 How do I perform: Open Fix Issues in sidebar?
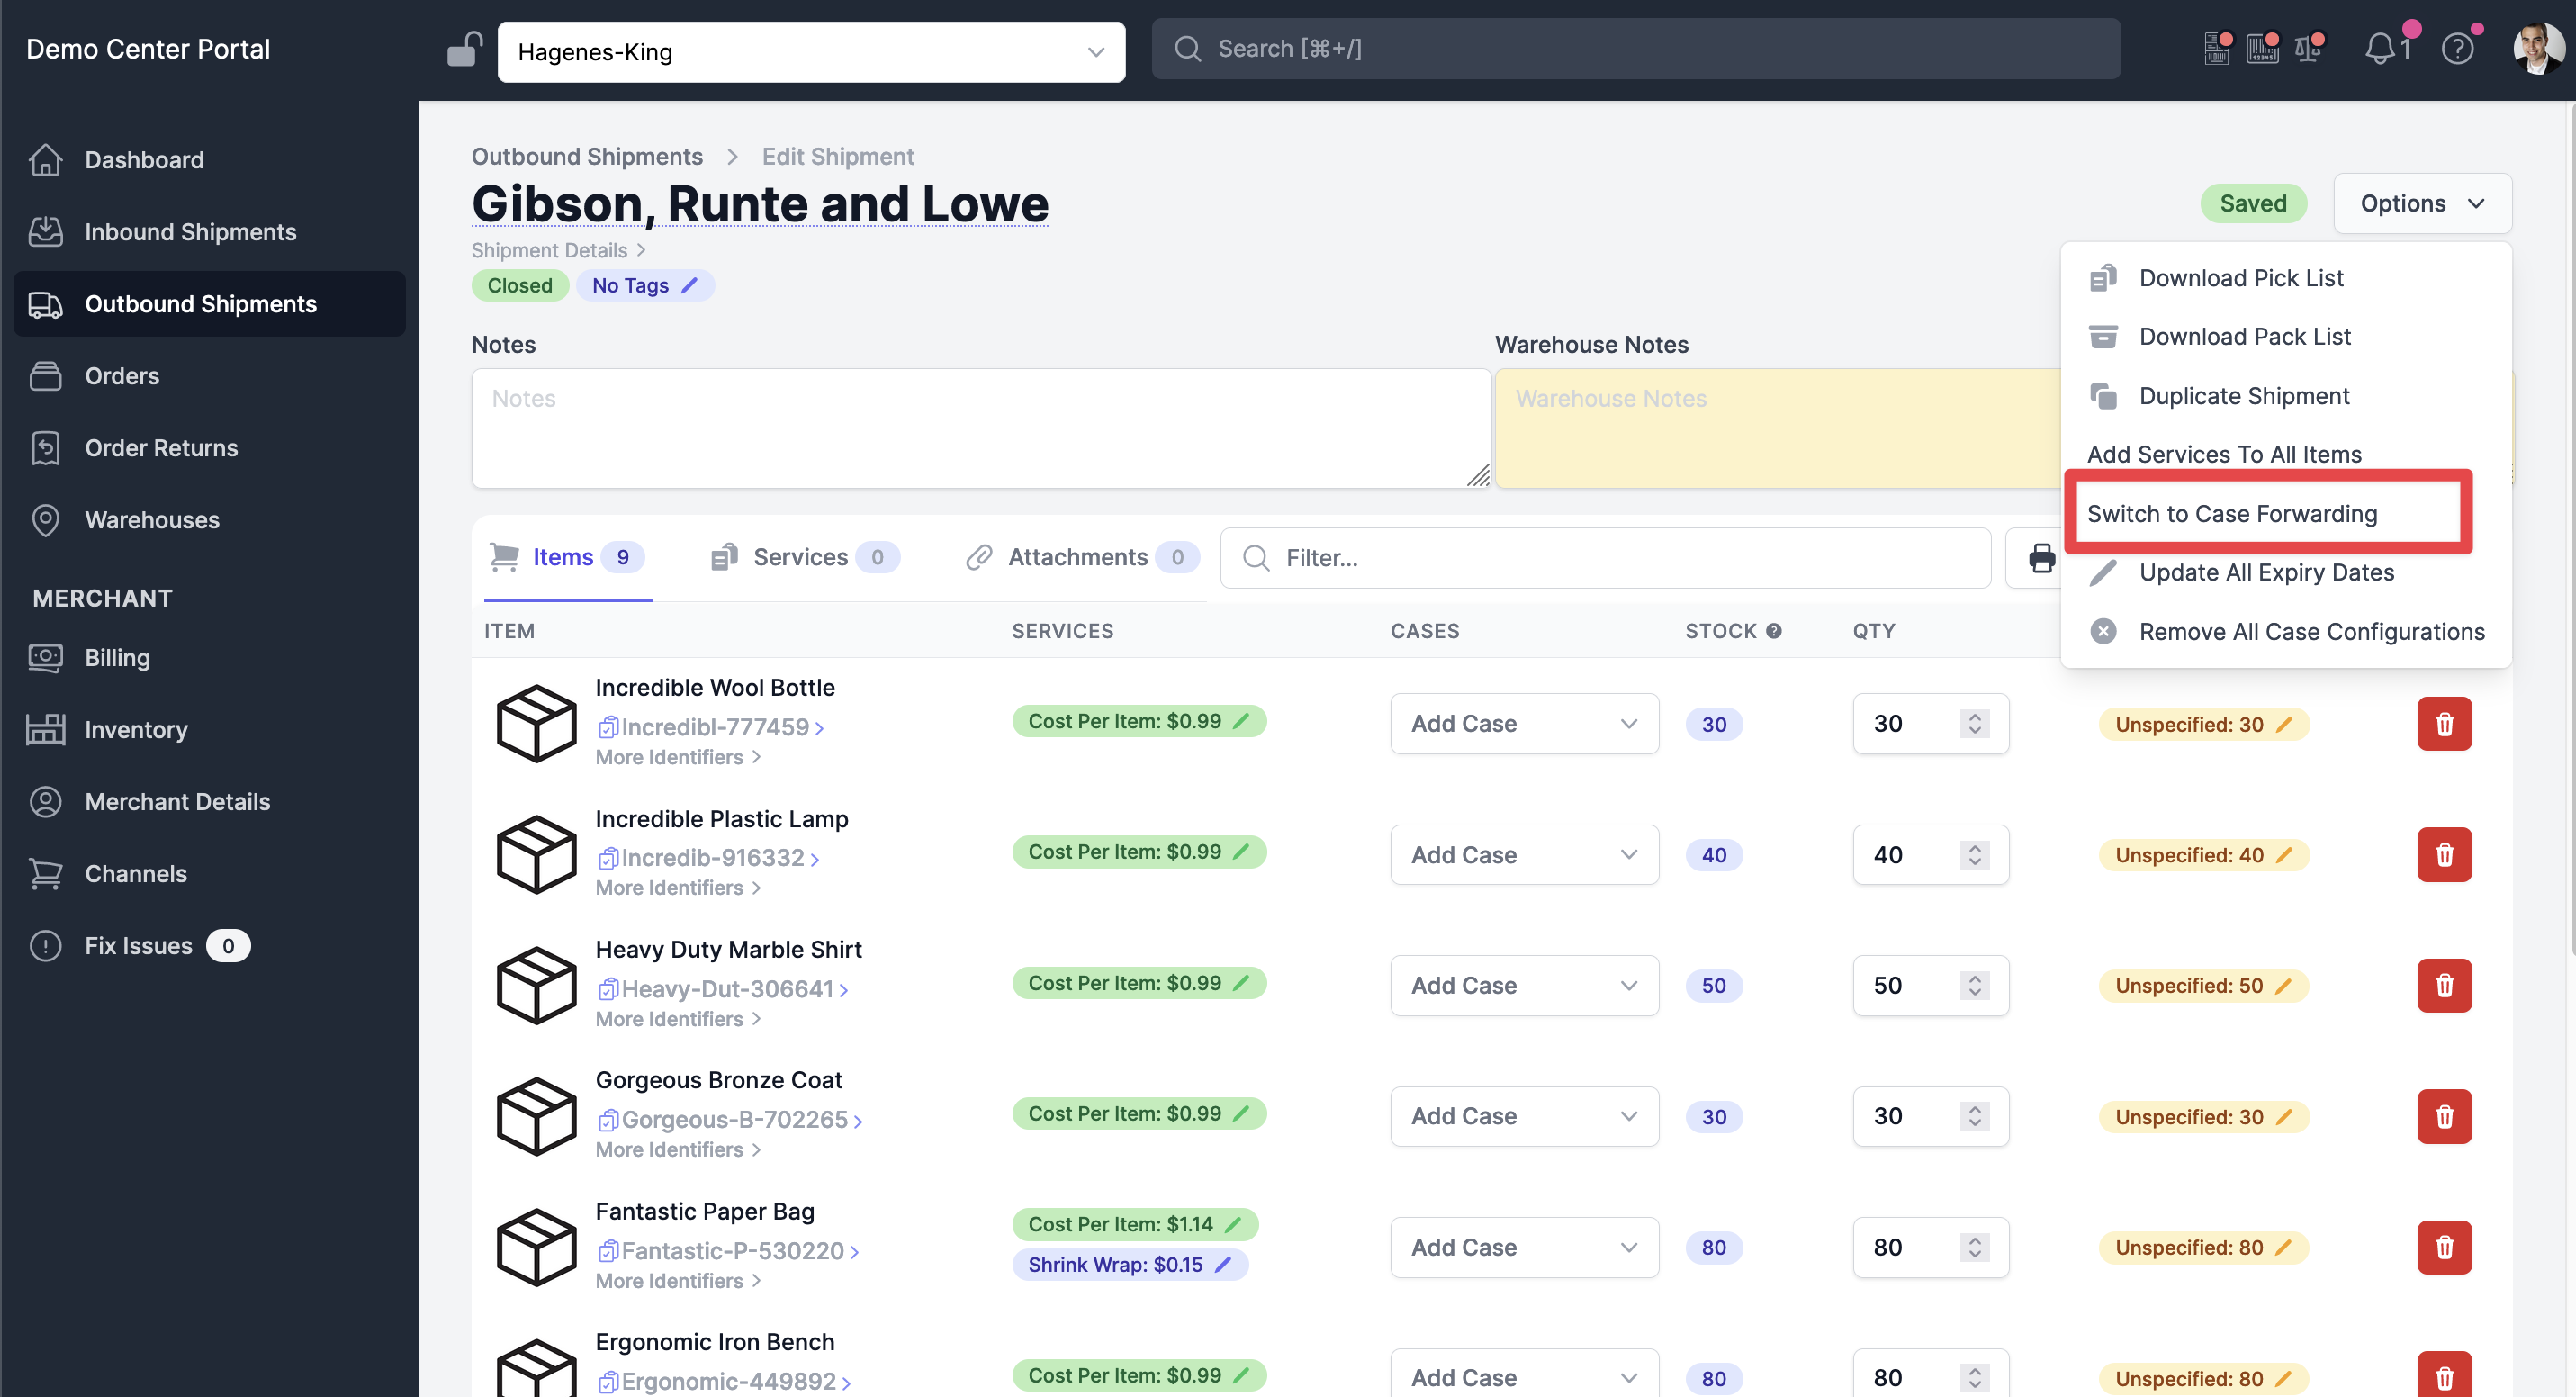[210, 946]
